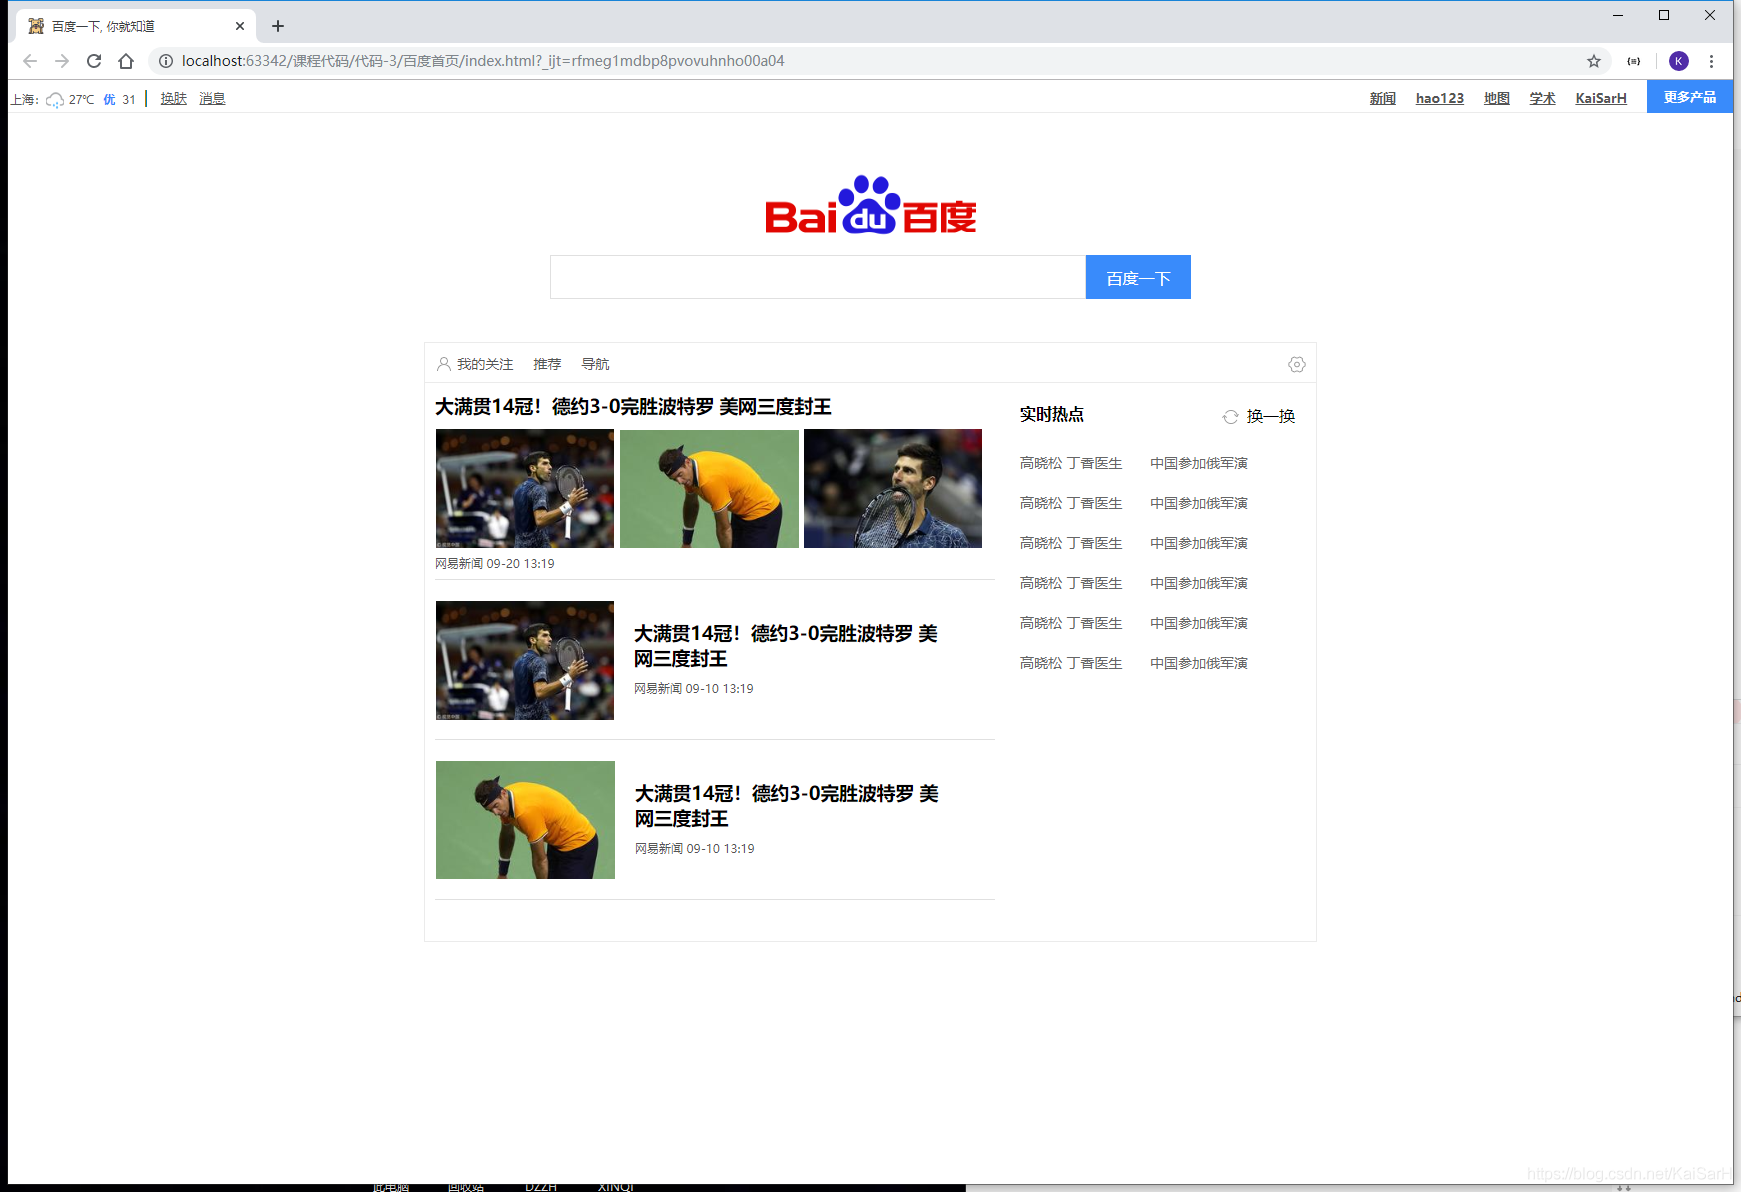1741x1192 pixels.
Task: Click the 消息 link
Action: [212, 99]
